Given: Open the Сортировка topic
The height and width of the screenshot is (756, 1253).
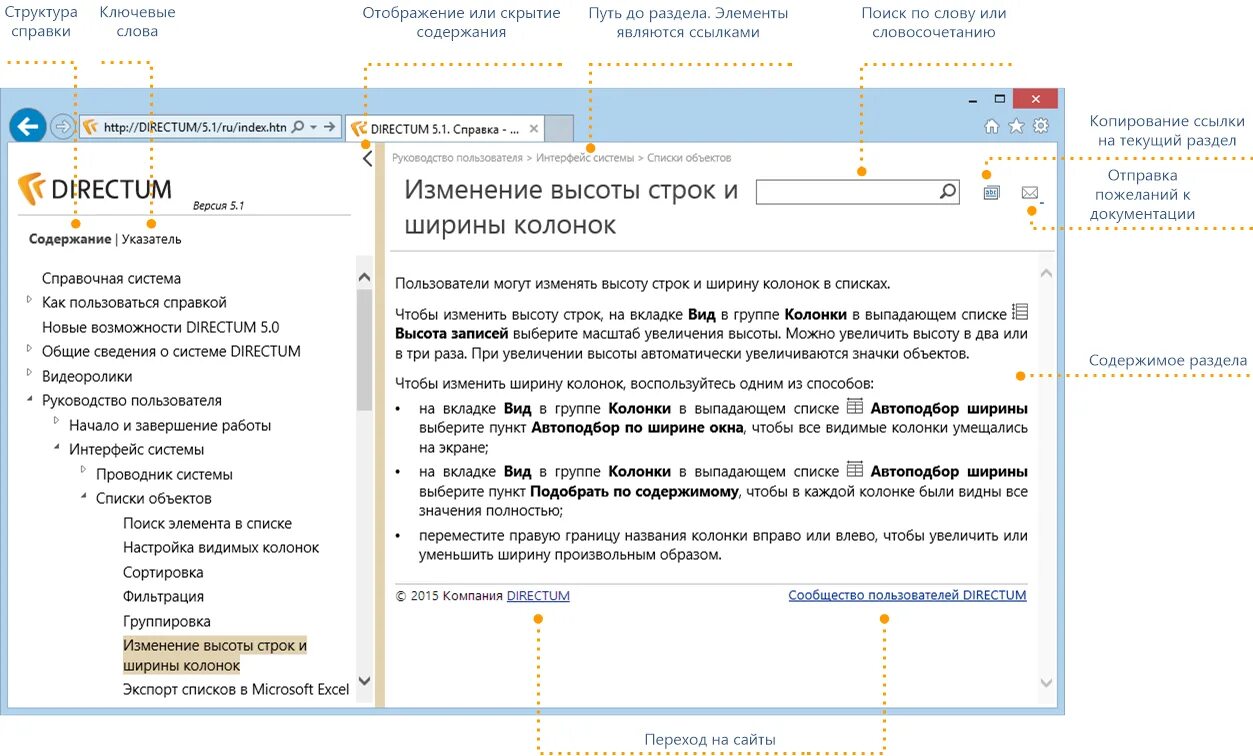Looking at the screenshot, I should (163, 572).
